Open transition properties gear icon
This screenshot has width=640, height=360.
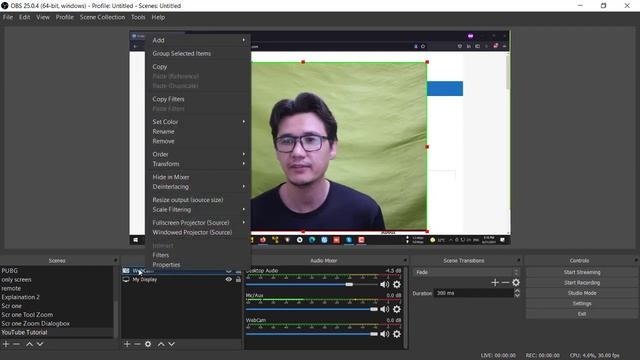pyautogui.click(x=516, y=282)
